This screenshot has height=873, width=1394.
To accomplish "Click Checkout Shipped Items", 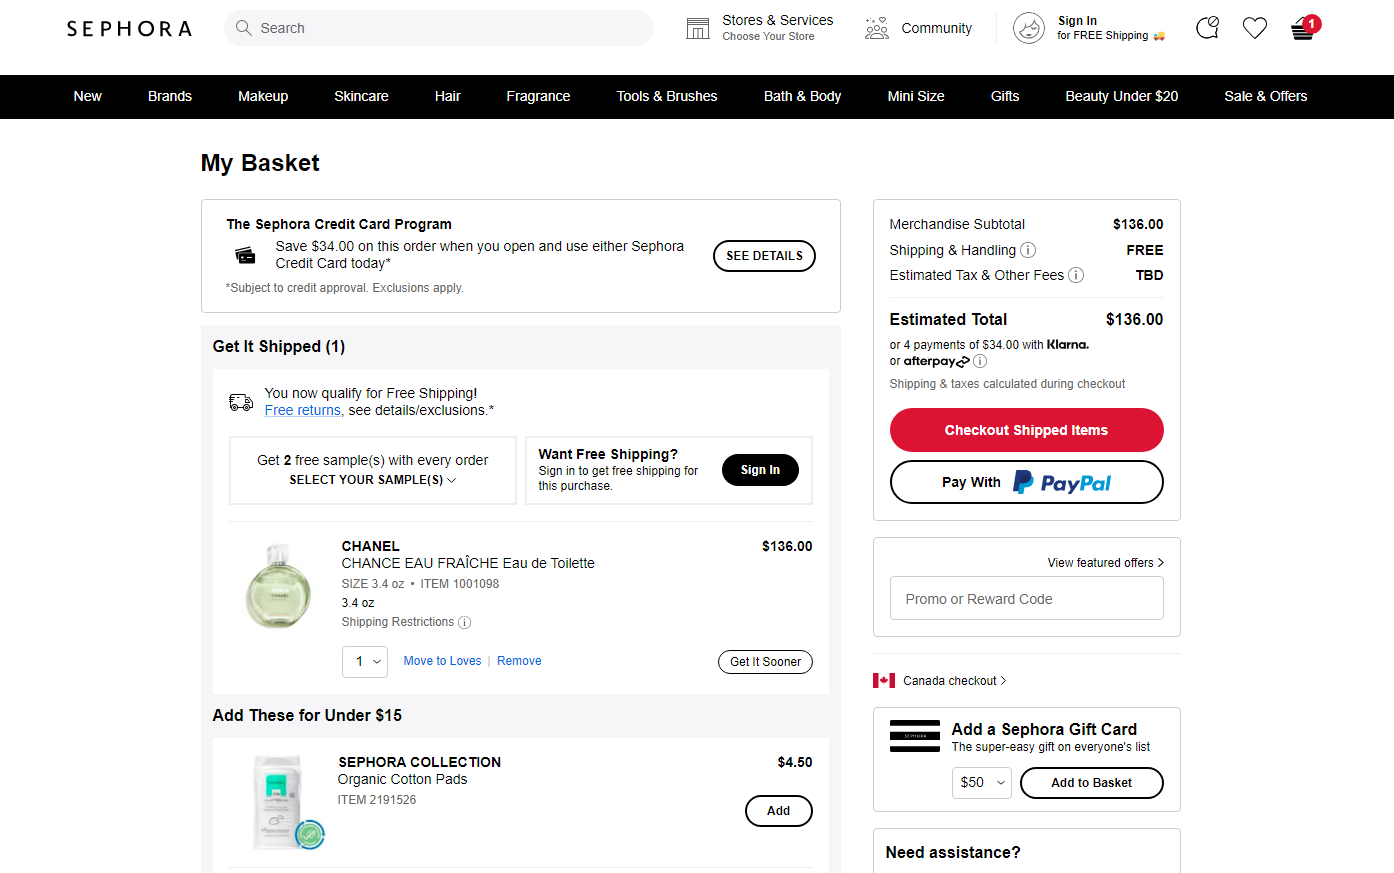I will pos(1027,430).
